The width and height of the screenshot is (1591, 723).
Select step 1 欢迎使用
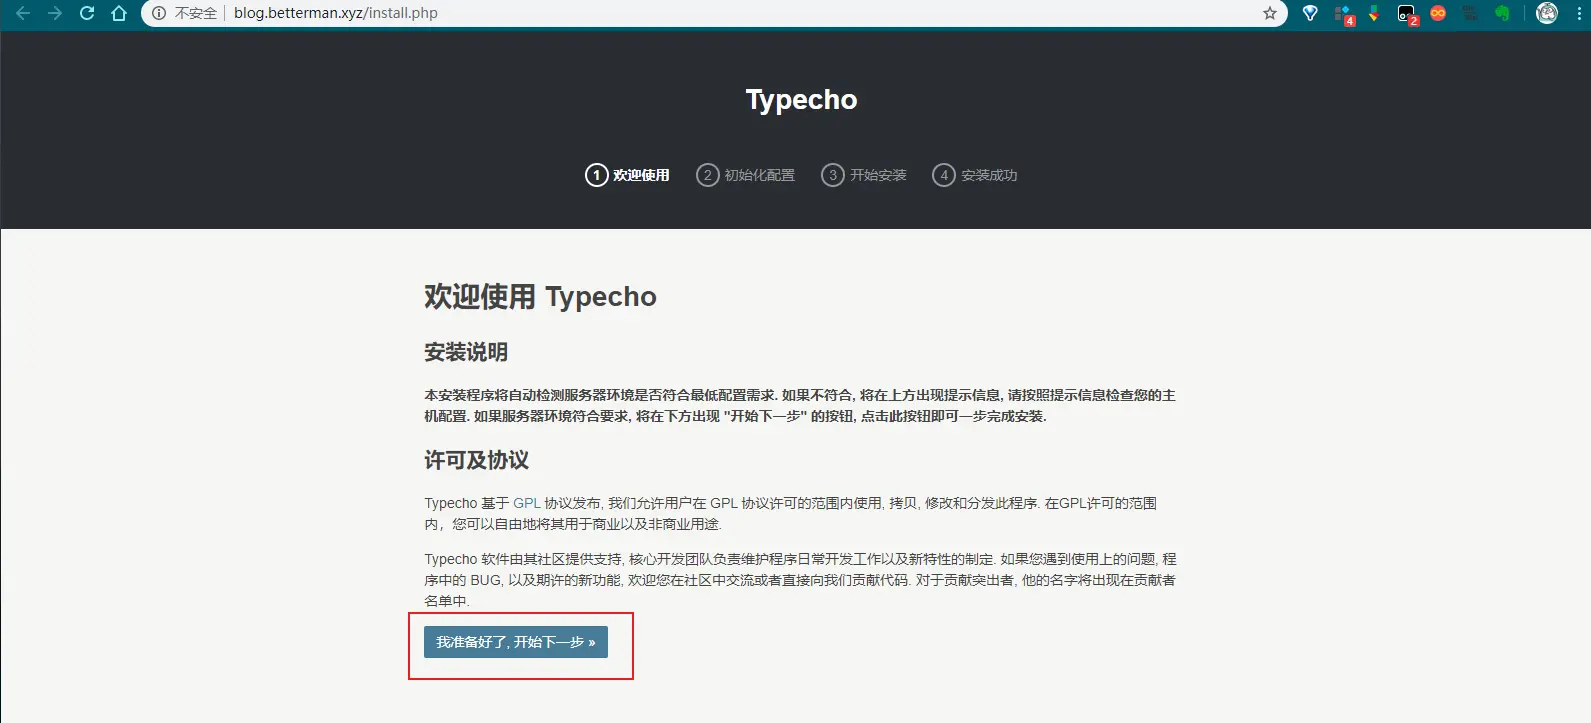[x=627, y=175]
